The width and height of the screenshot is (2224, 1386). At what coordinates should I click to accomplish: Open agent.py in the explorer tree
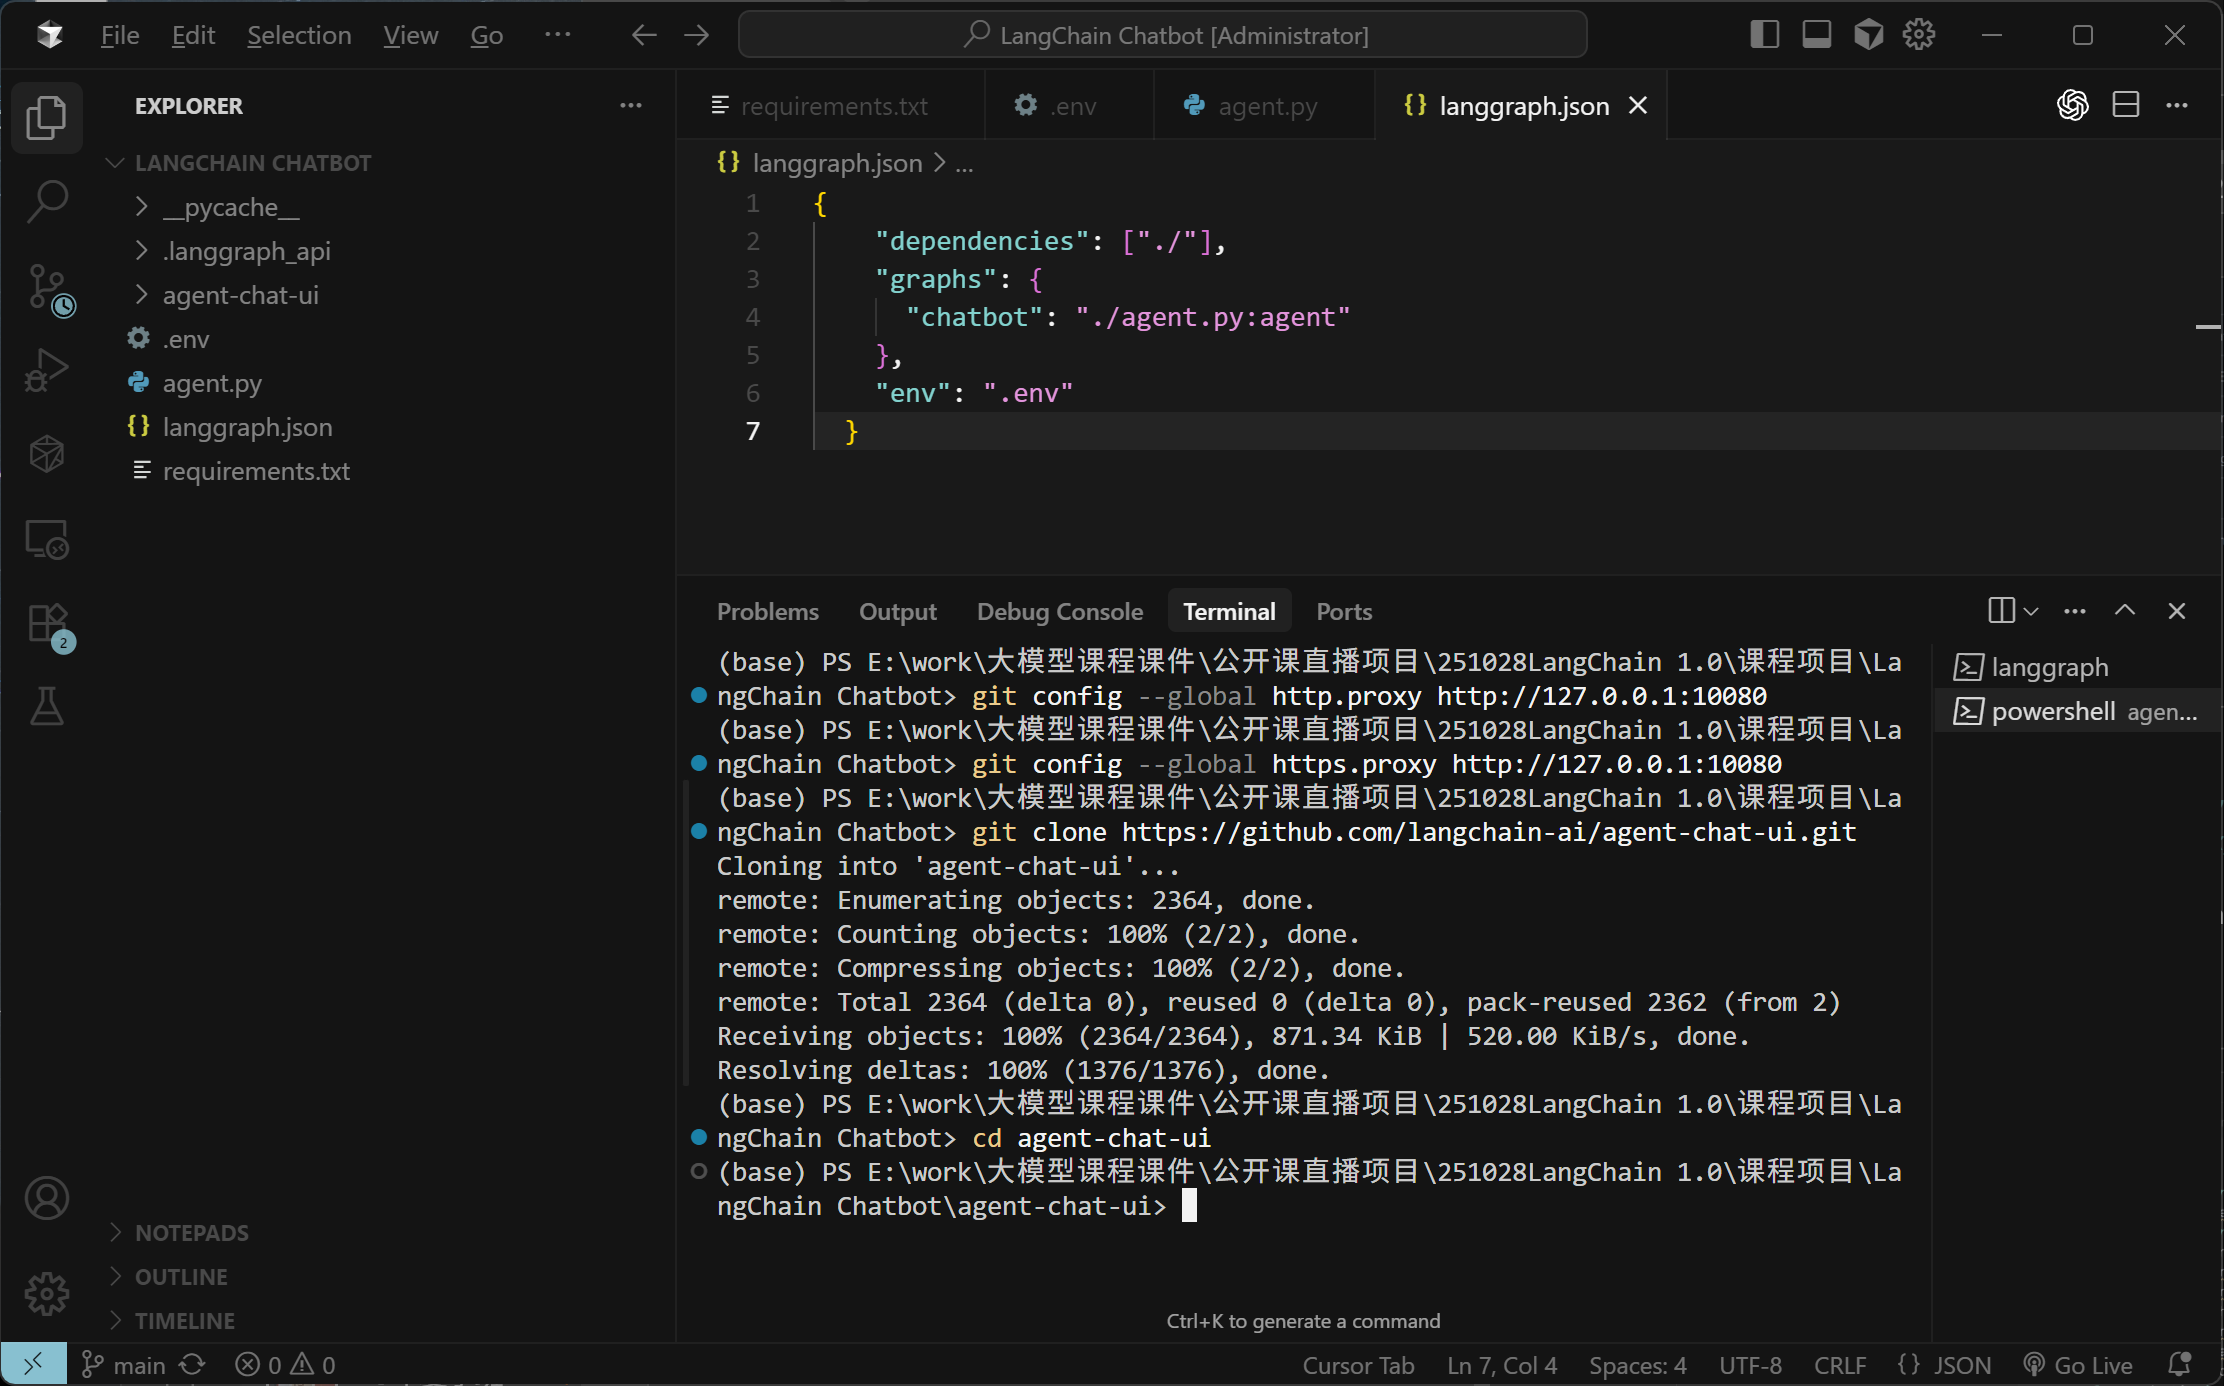pos(212,383)
